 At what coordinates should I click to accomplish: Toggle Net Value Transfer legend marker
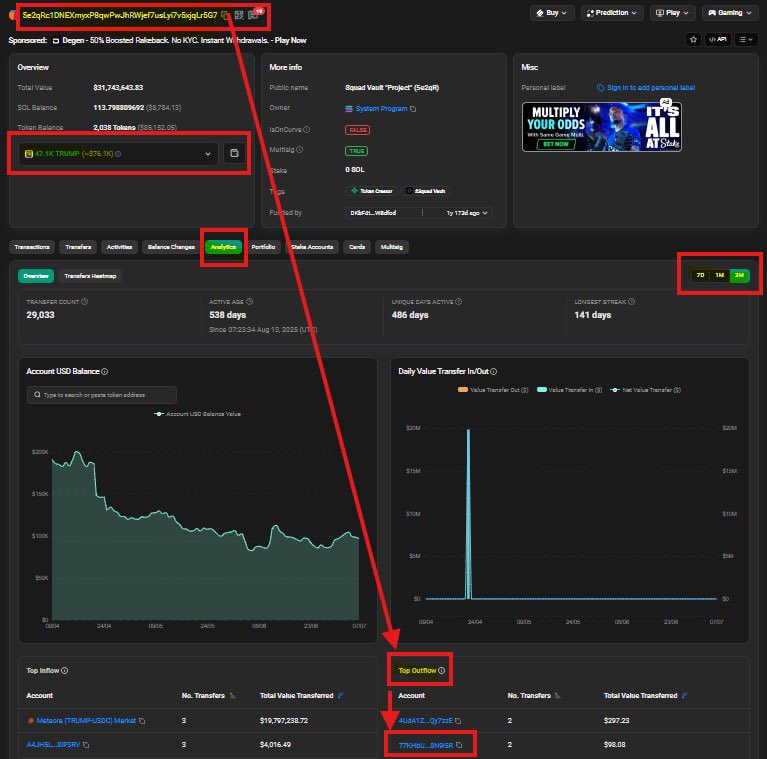point(615,390)
